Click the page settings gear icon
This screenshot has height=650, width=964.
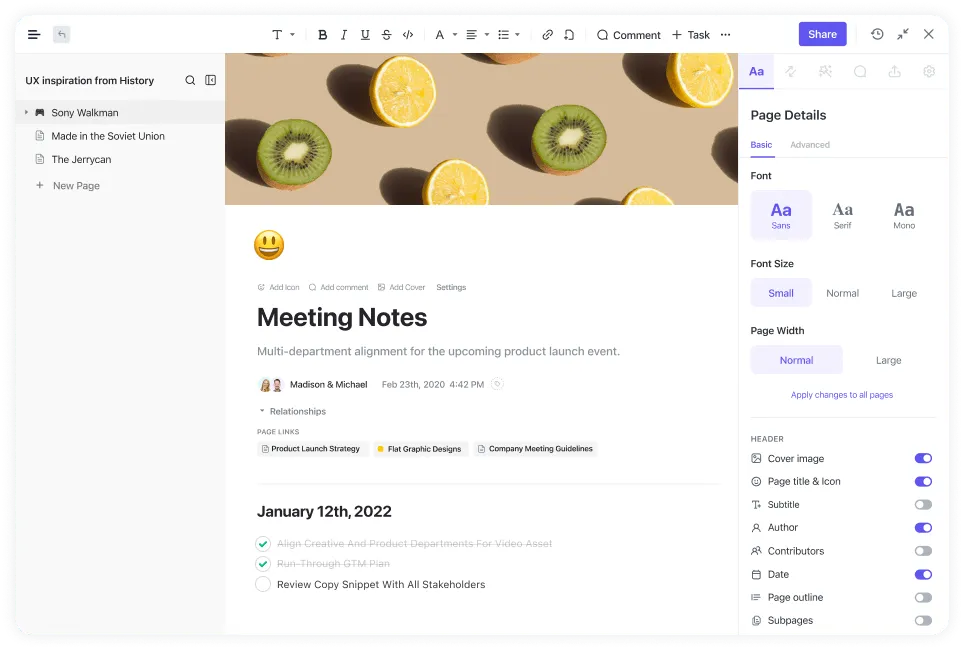(928, 71)
